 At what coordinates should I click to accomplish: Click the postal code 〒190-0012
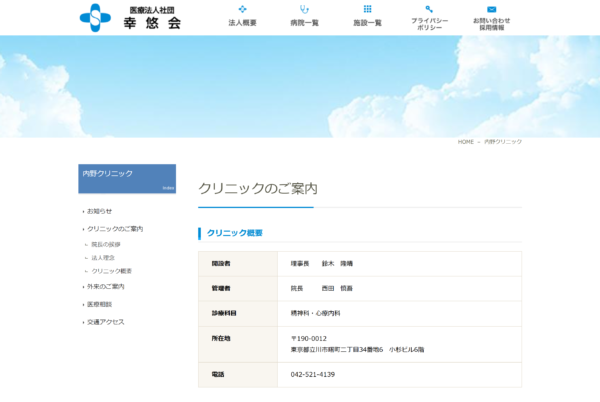coord(308,339)
